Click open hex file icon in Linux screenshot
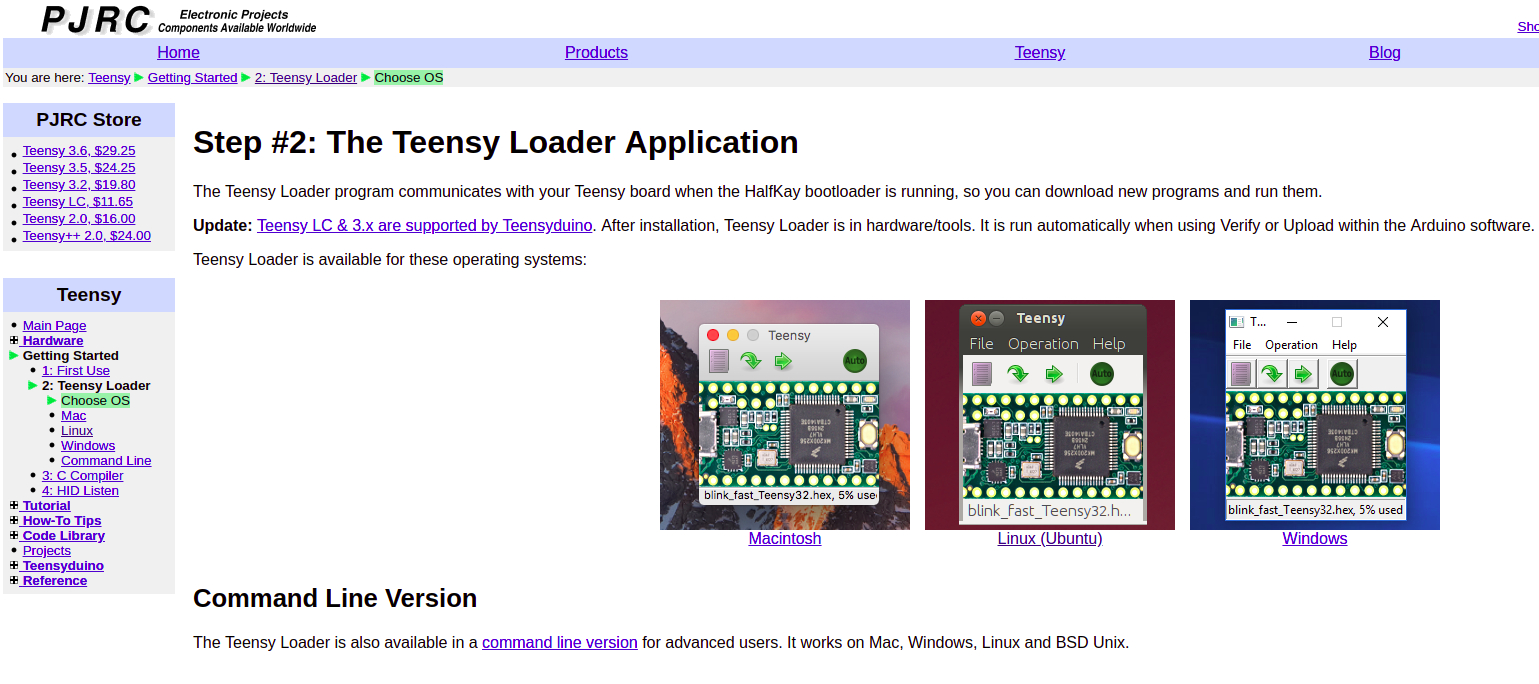 click(x=981, y=374)
